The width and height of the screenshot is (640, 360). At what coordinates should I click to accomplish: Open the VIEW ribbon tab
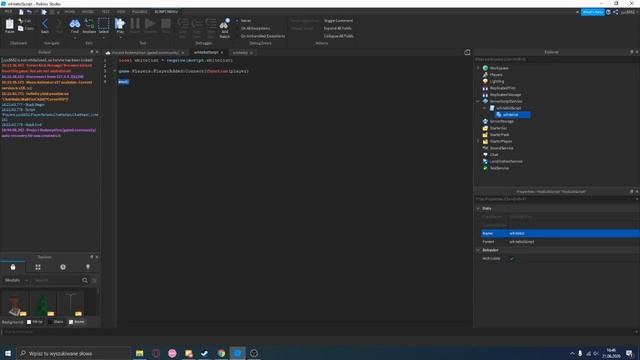coord(121,12)
